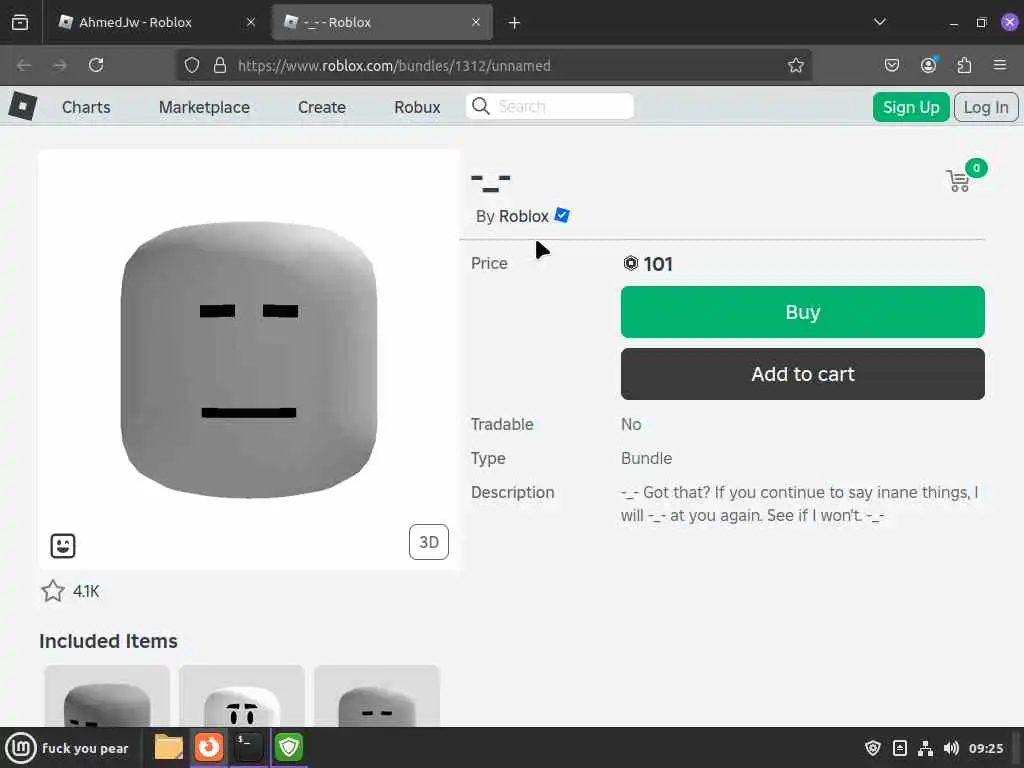
Task: Open the tray notes/clipboard icon
Action: [899, 748]
